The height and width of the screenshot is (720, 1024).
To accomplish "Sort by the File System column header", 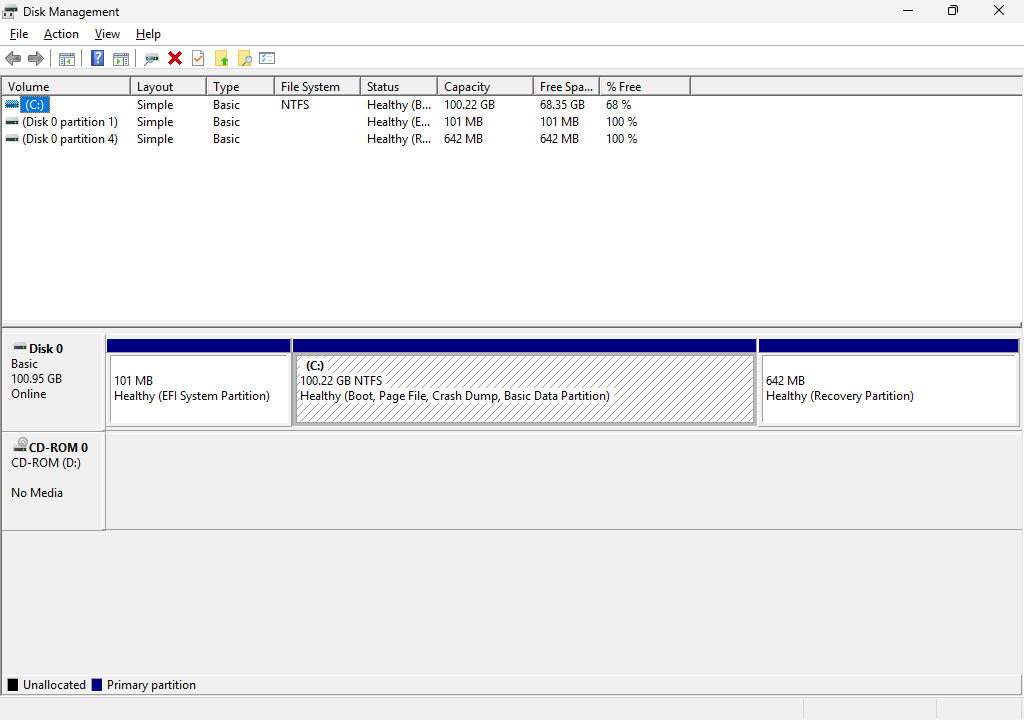I will coord(317,86).
